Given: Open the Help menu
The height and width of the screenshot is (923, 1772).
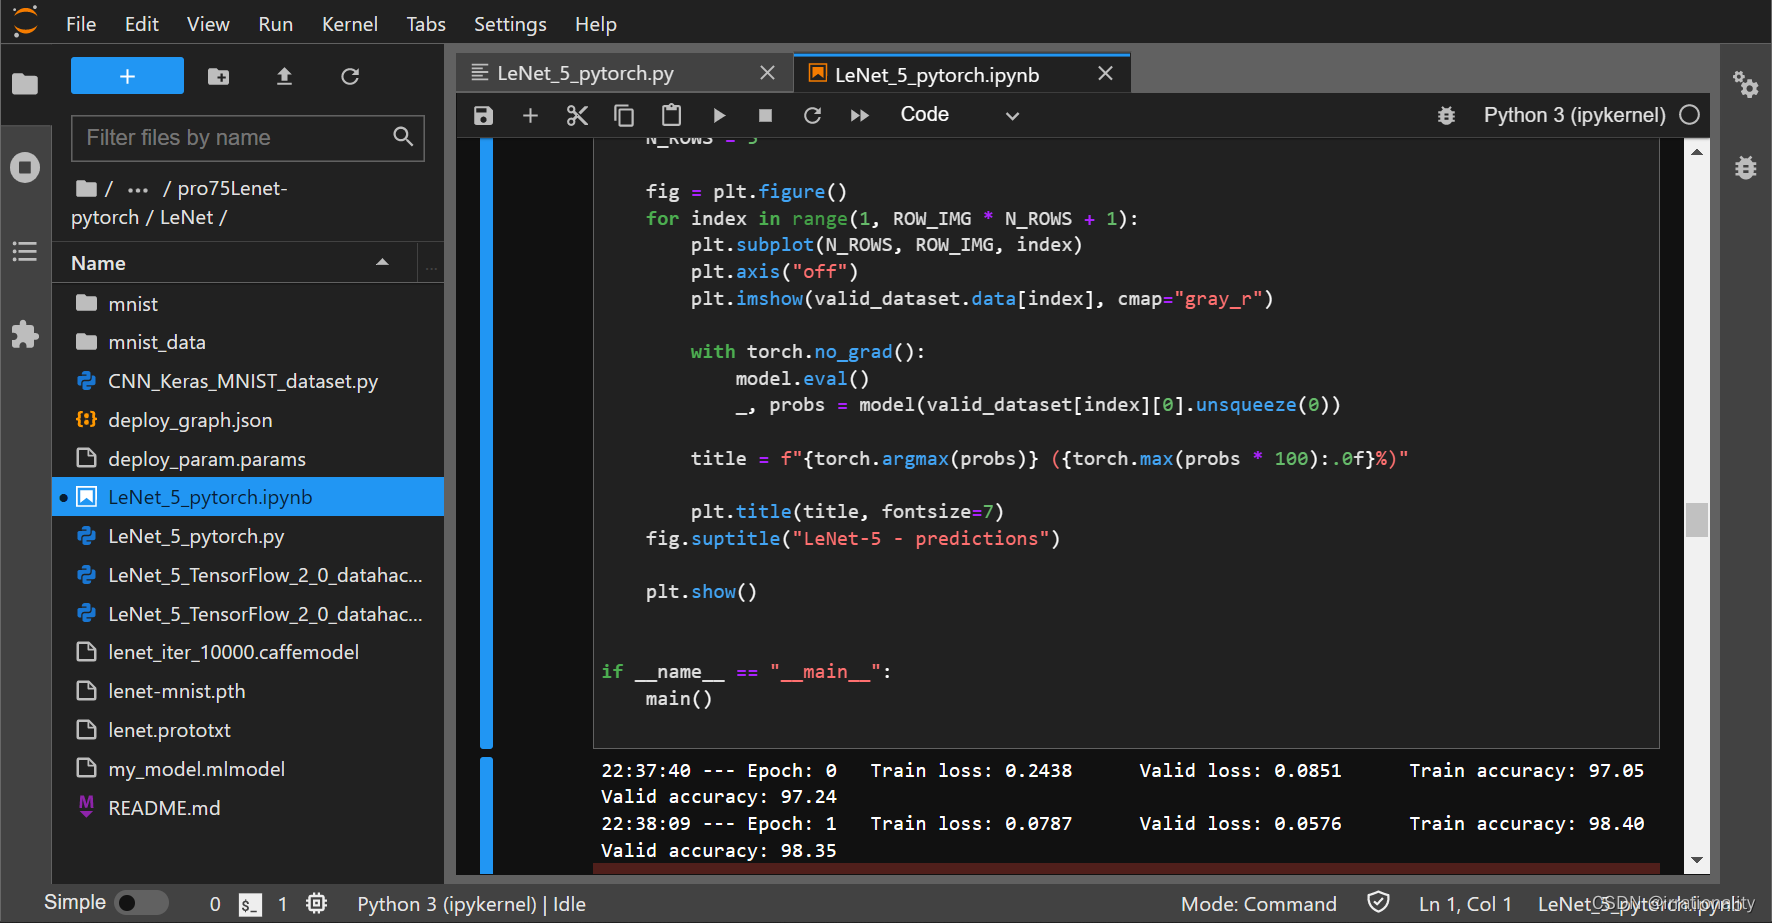Looking at the screenshot, I should point(596,24).
